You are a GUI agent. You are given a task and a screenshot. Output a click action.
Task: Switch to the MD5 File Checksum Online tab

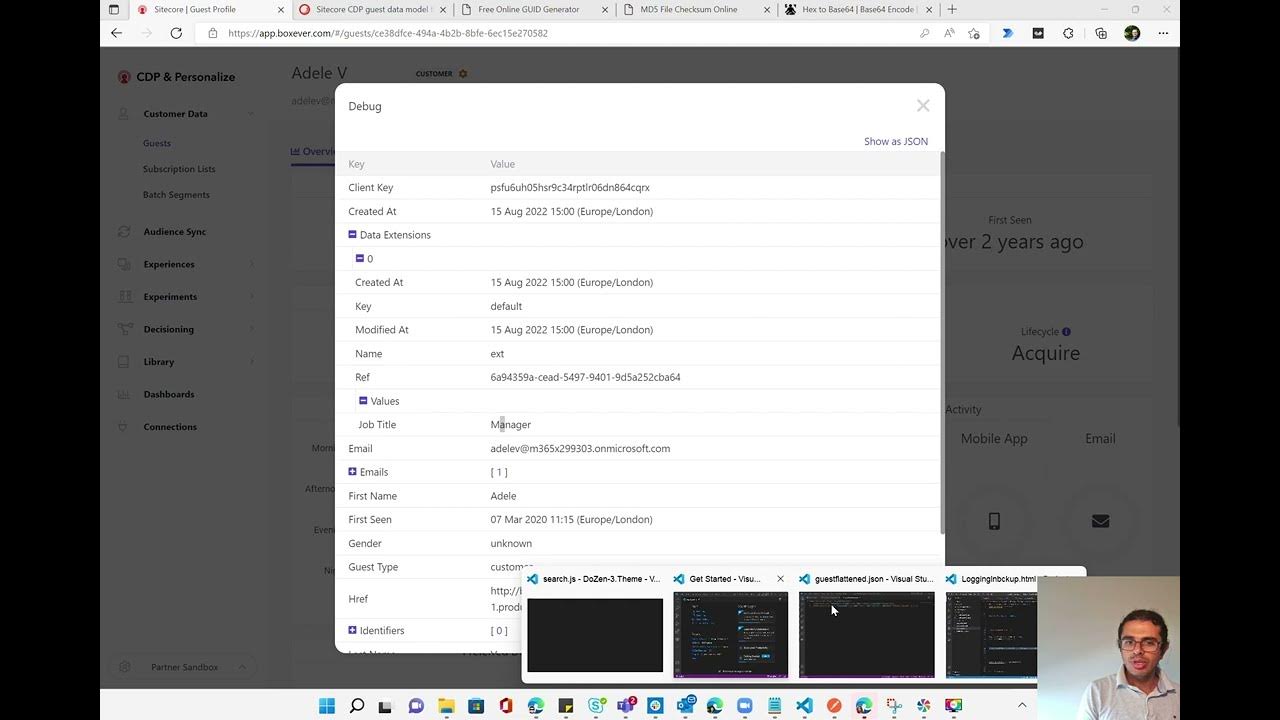696,9
